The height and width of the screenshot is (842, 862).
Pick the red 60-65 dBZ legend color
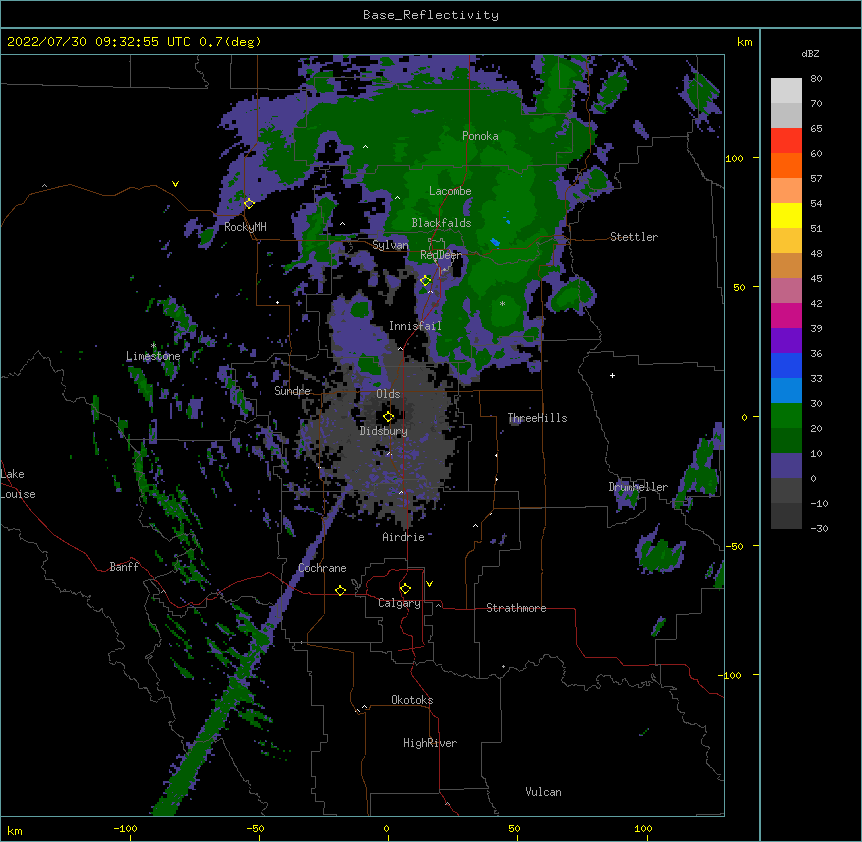coord(786,141)
